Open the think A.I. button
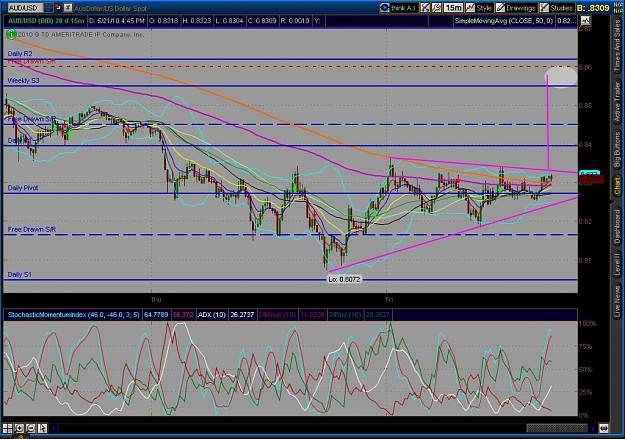Viewport: 625px width, 439px height. (398, 8)
